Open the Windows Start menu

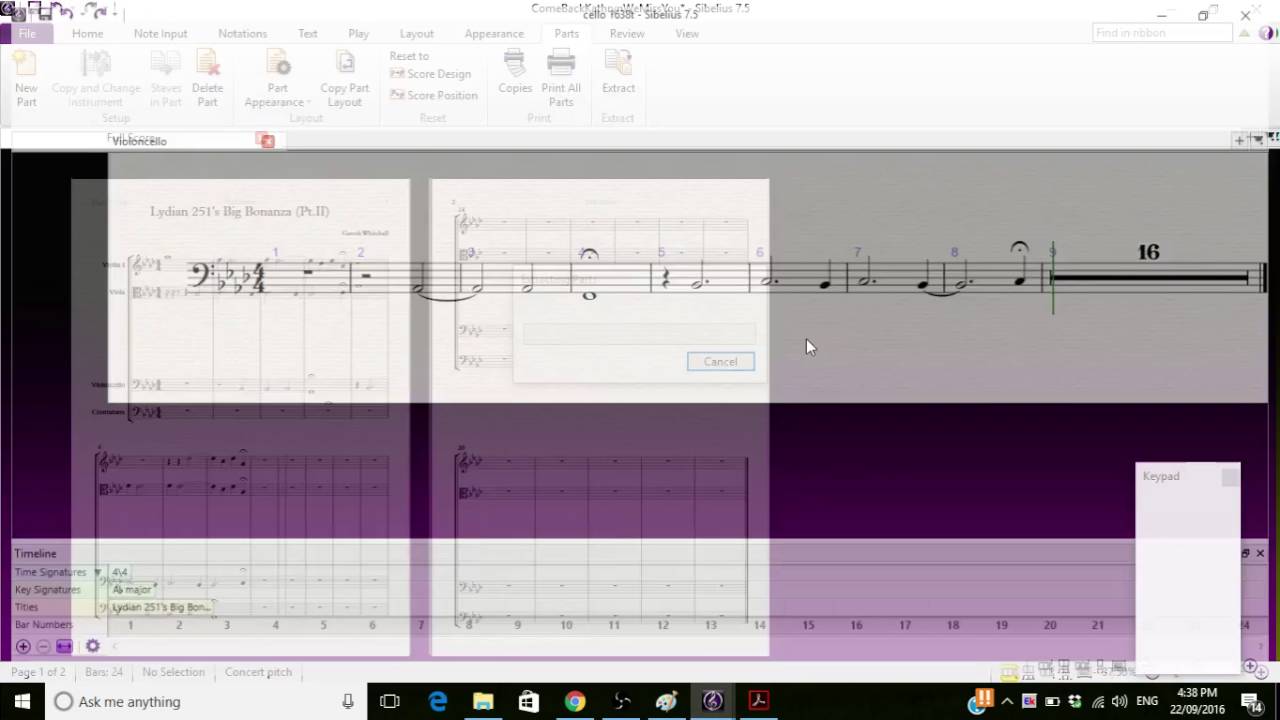[x=22, y=701]
